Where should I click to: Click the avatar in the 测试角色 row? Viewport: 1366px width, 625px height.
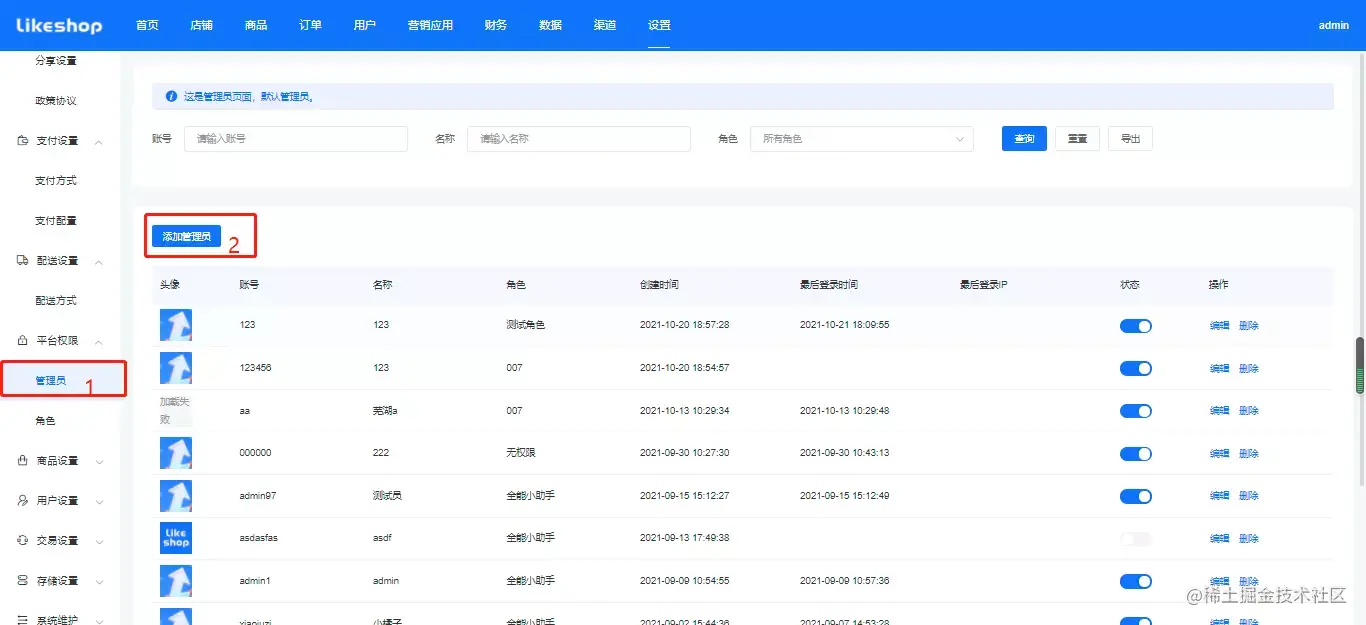point(176,325)
